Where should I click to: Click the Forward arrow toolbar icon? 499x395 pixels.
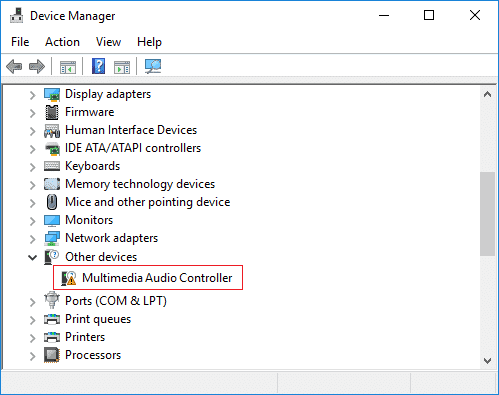[x=37, y=66]
